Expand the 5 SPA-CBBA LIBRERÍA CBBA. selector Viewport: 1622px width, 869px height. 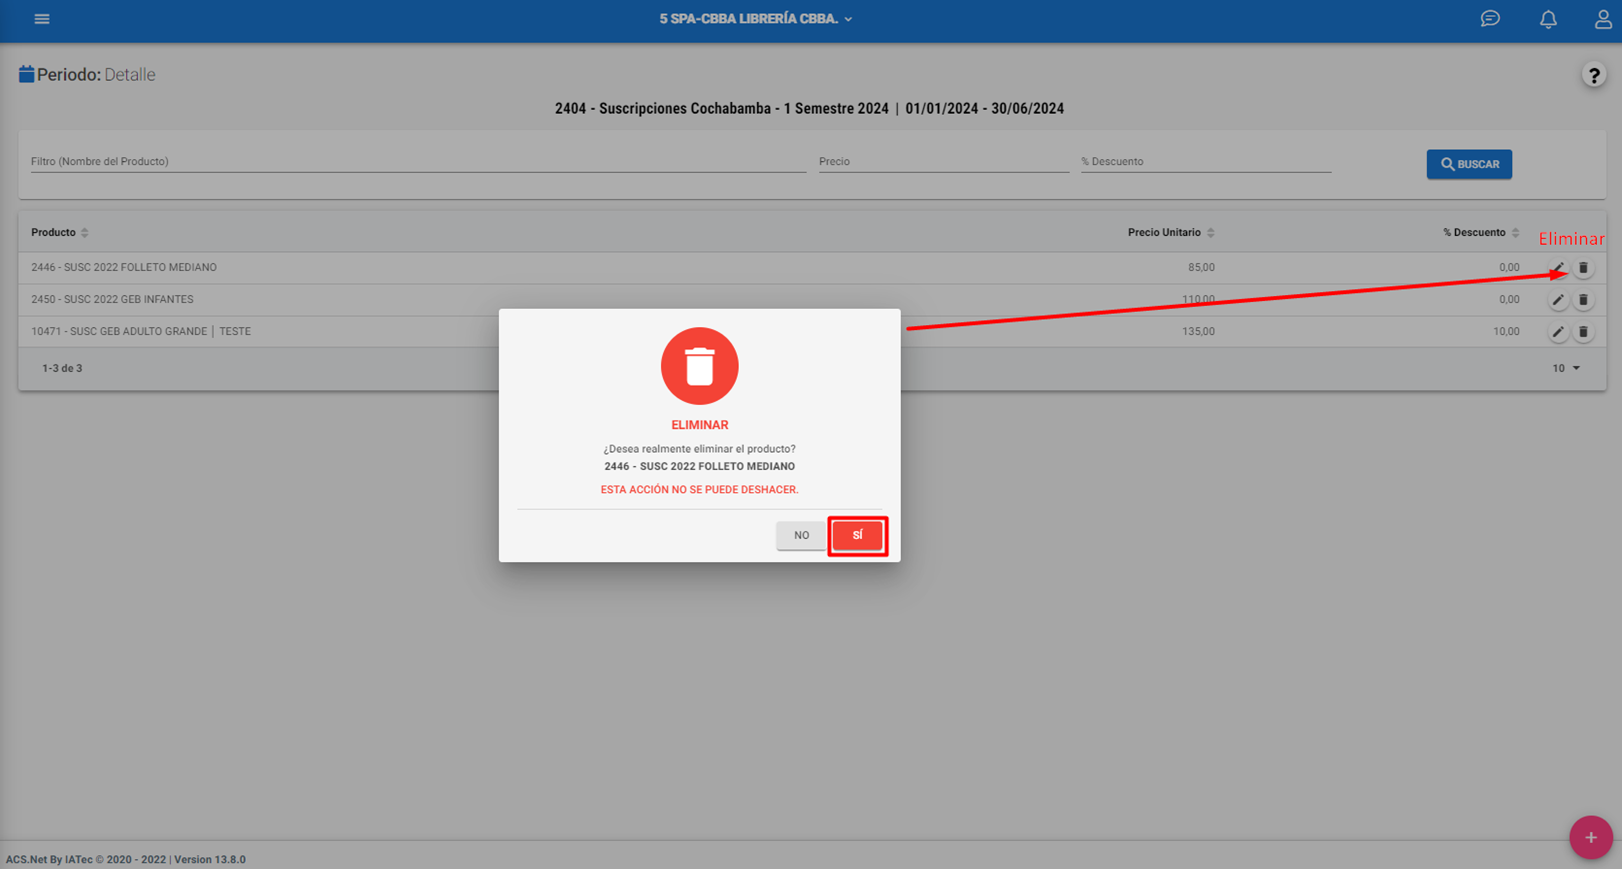756,19
